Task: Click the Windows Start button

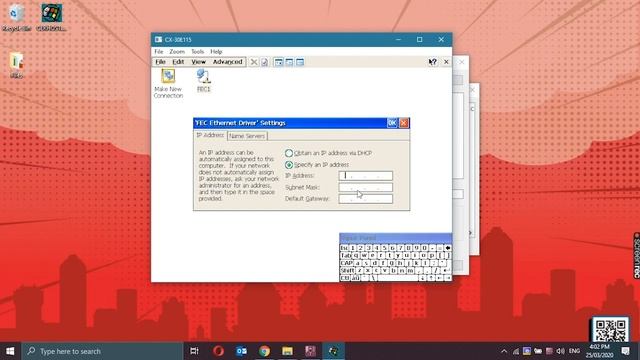Action: 10,351
